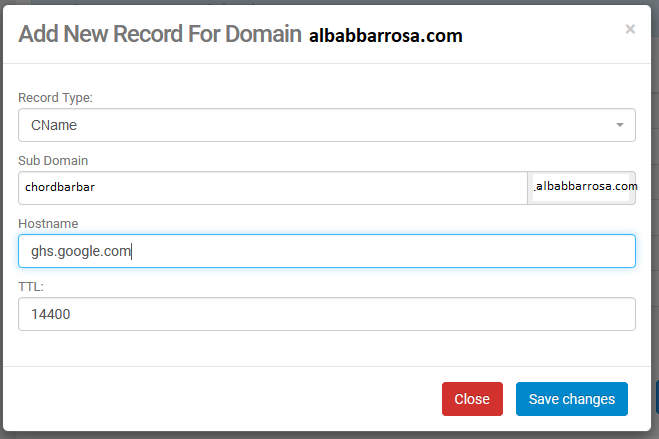Viewport: 659px width, 439px height.
Task: Click the Sub Domain label
Action: pos(53,160)
